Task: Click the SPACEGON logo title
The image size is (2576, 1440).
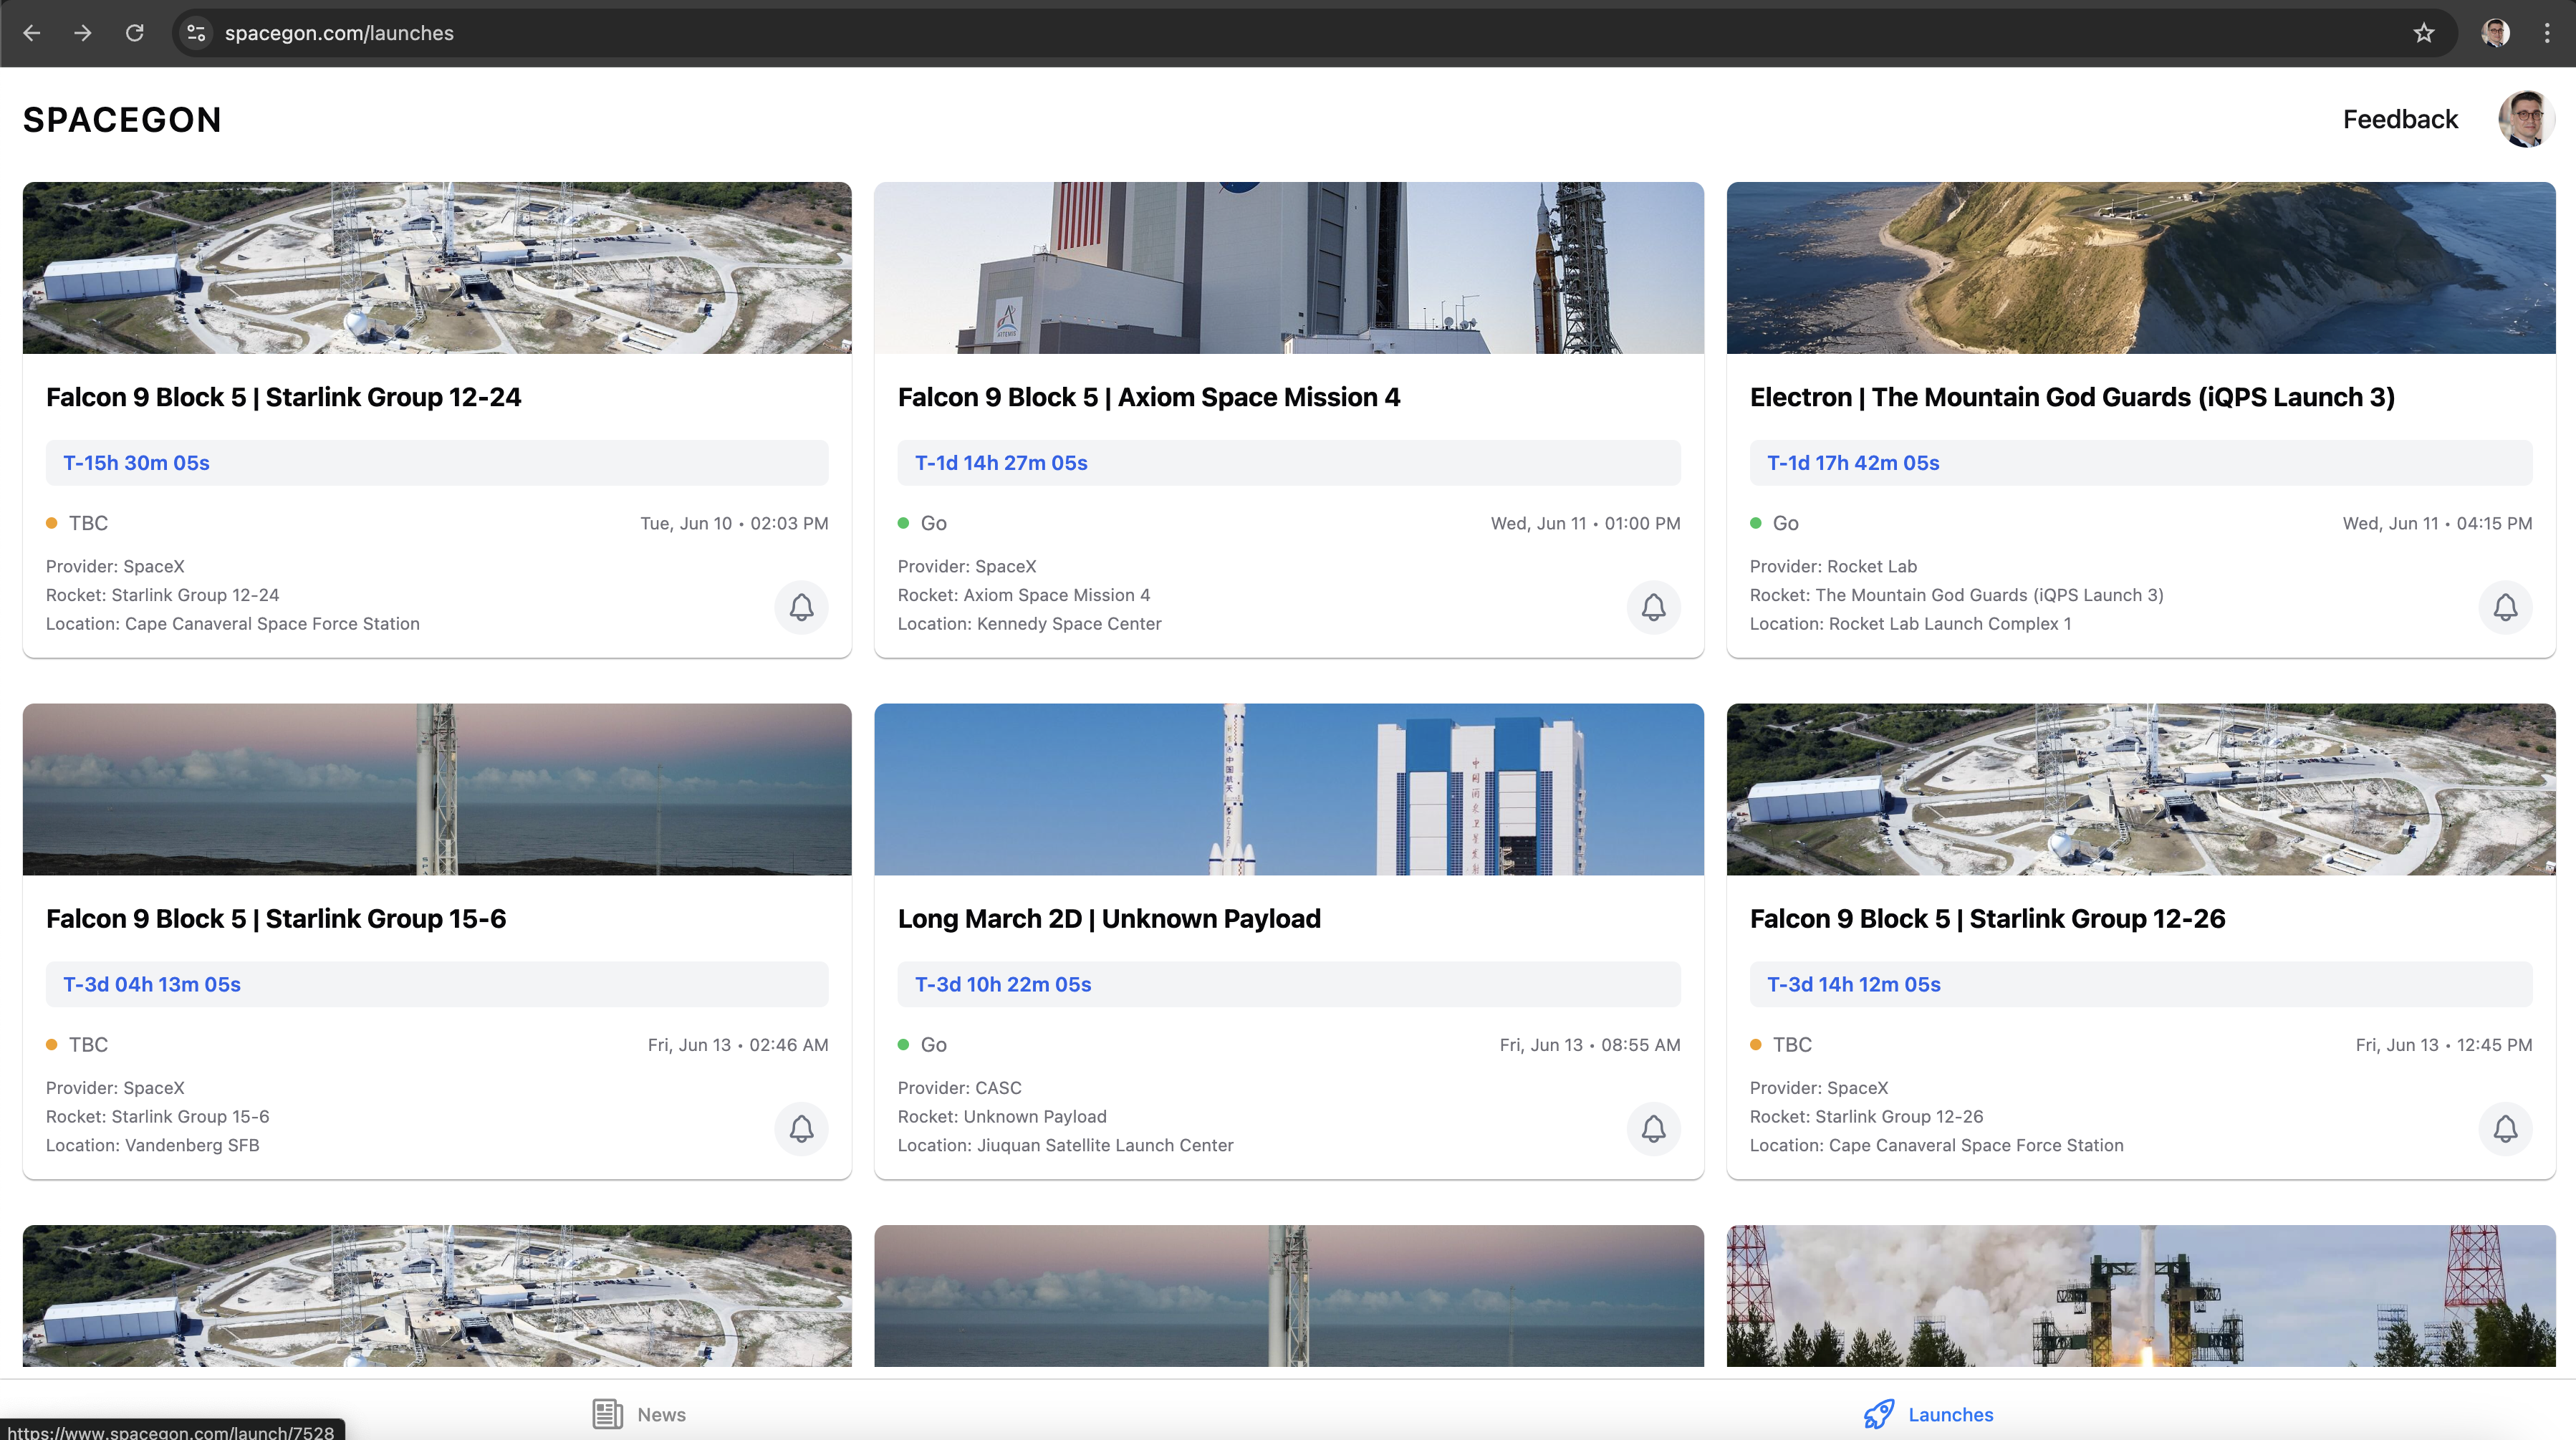Action: pyautogui.click(x=122, y=120)
